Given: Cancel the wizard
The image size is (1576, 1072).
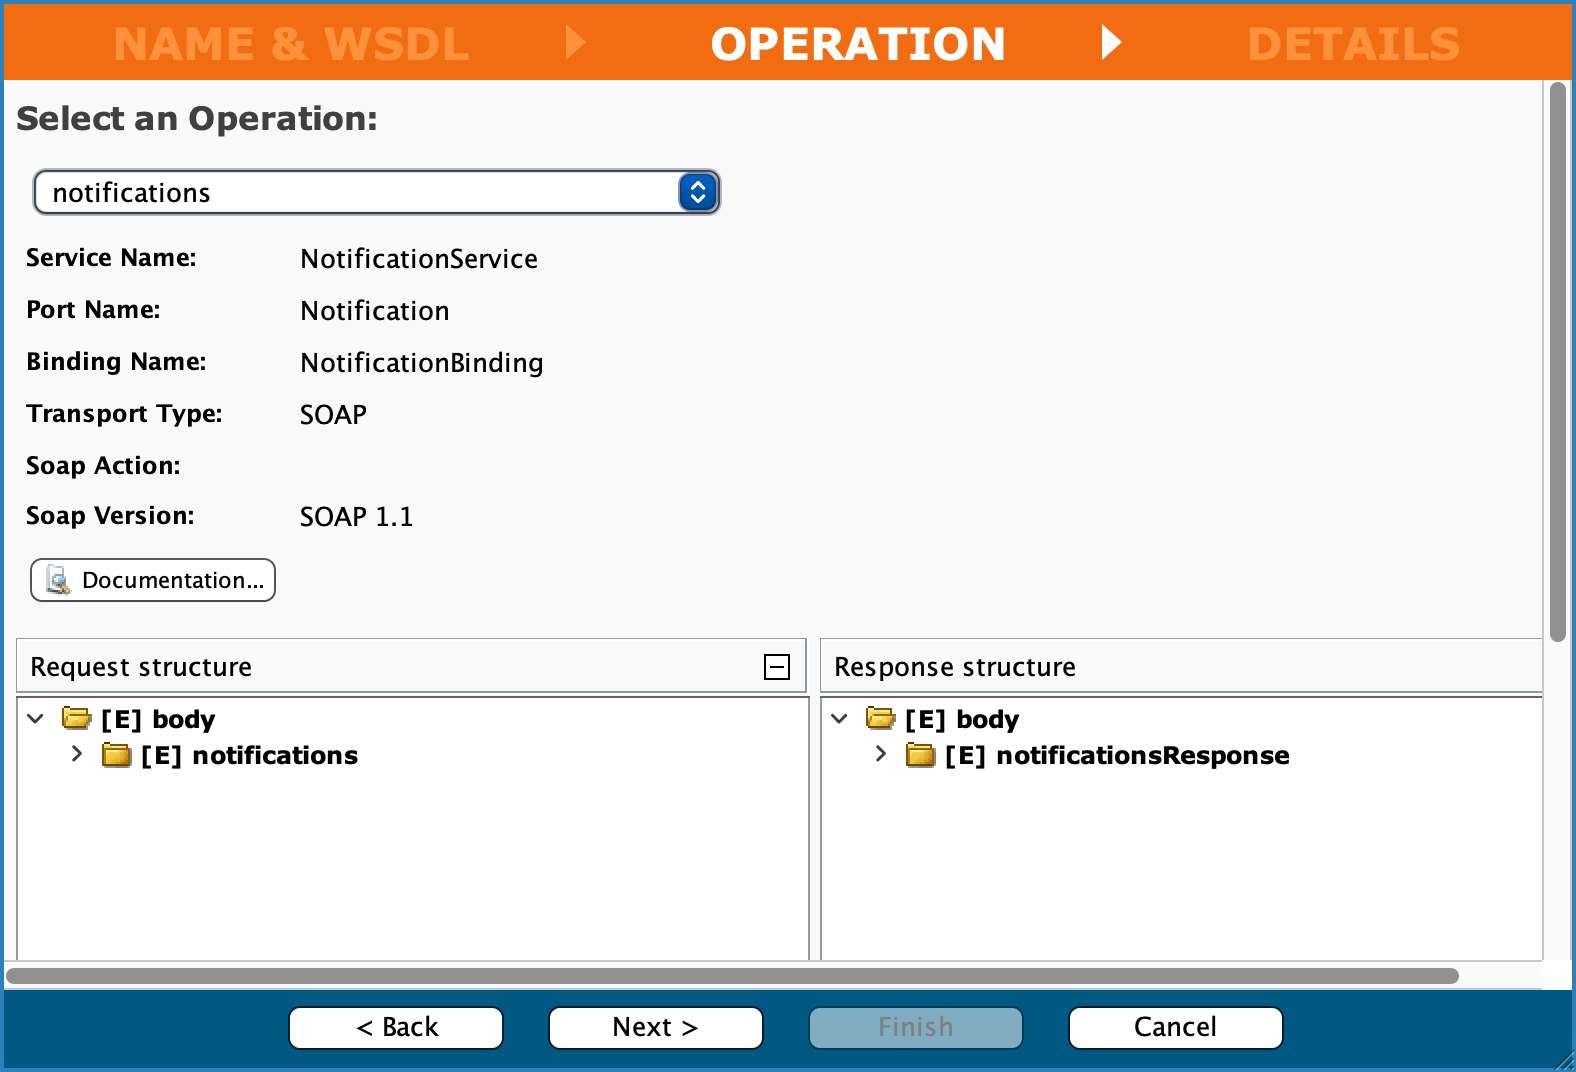Looking at the screenshot, I should click(1176, 1027).
